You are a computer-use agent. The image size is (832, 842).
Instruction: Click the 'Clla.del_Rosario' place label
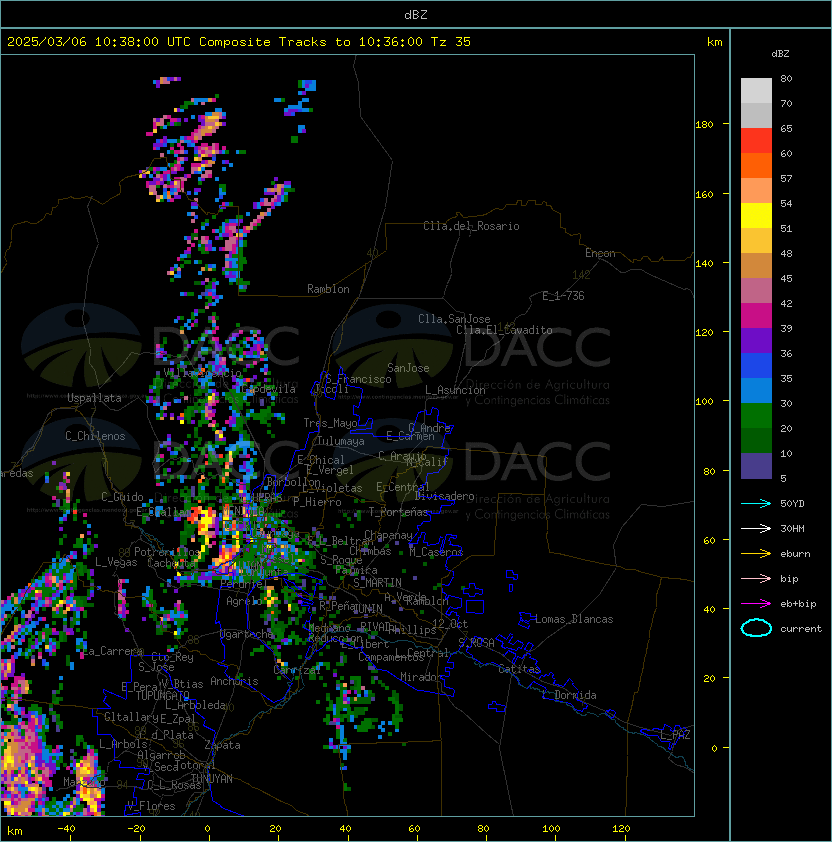[471, 226]
